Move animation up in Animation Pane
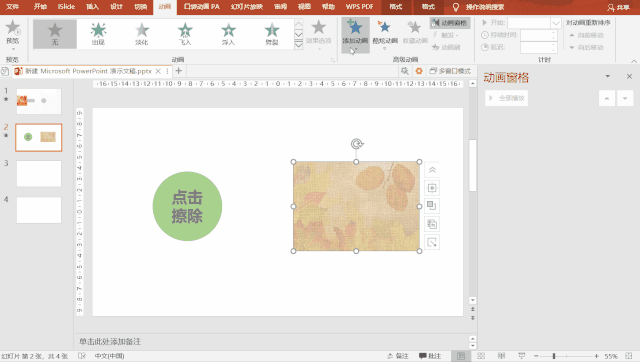Image resolution: width=640 pixels, height=362 pixels. pyautogui.click(x=607, y=98)
